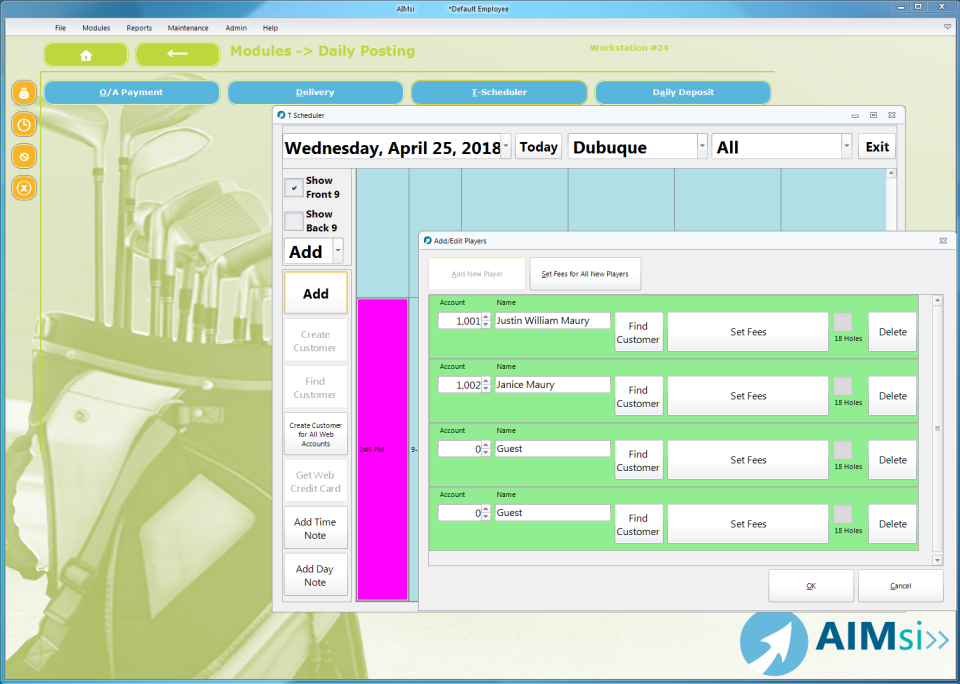Open the Maintenance menu
Viewport: 960px width, 684px height.
(188, 28)
